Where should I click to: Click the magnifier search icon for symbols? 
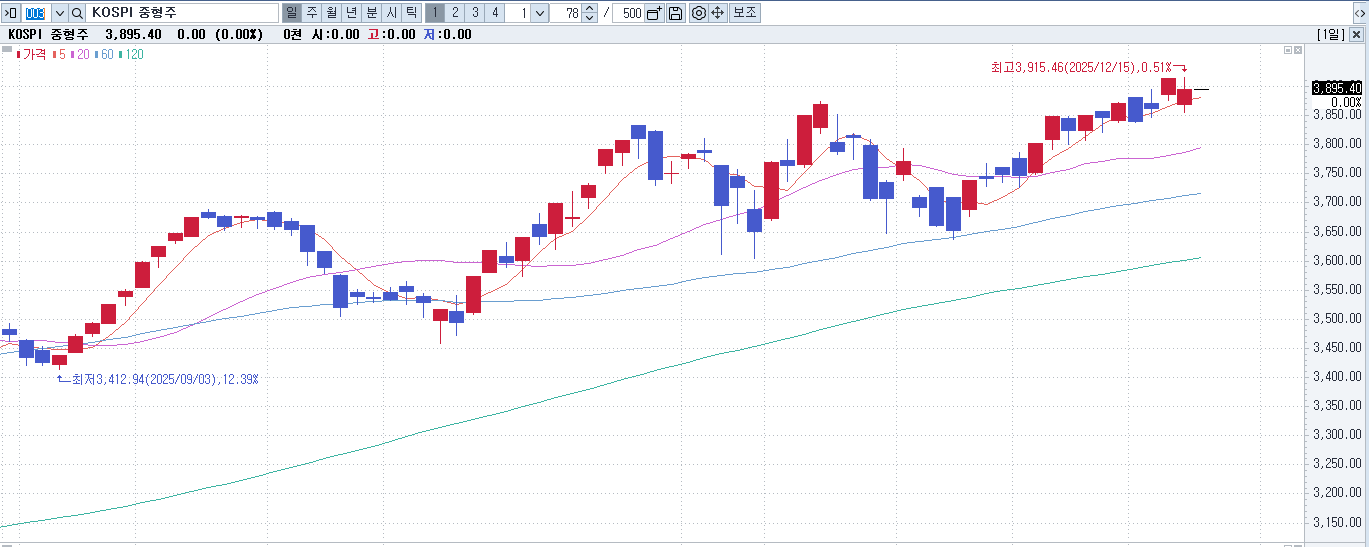click(77, 13)
